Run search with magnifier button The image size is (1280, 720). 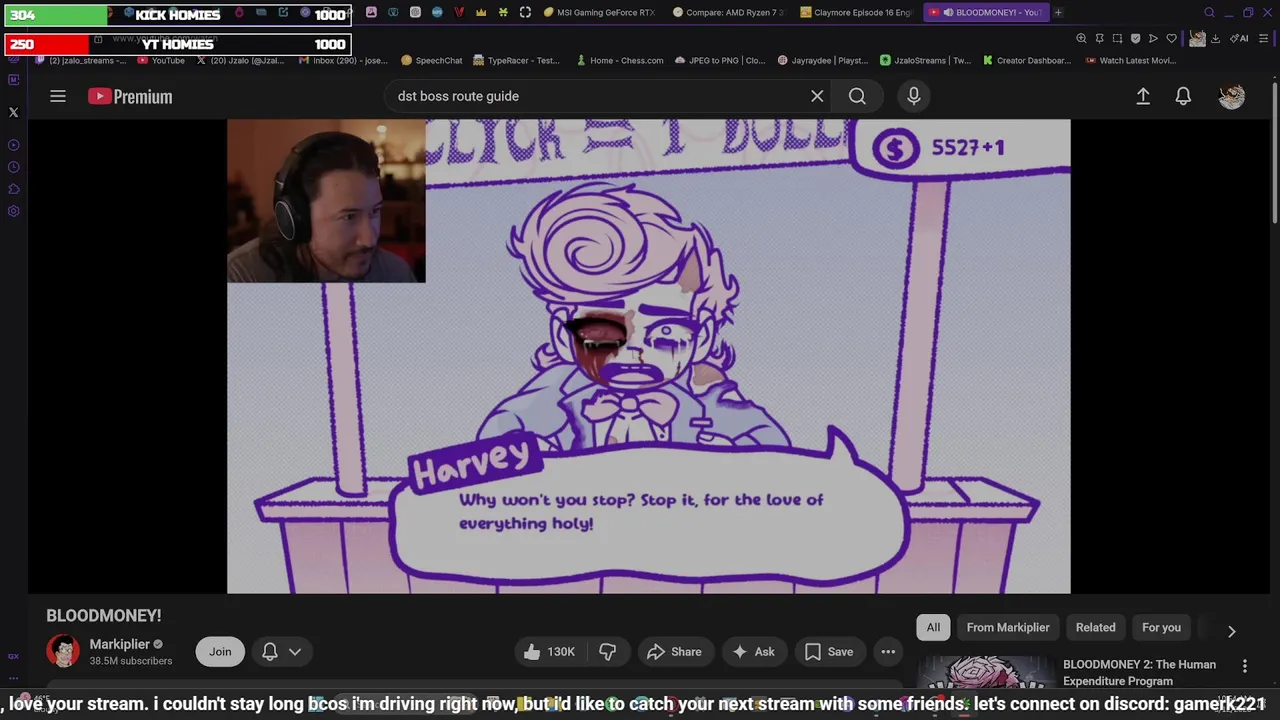click(x=857, y=96)
